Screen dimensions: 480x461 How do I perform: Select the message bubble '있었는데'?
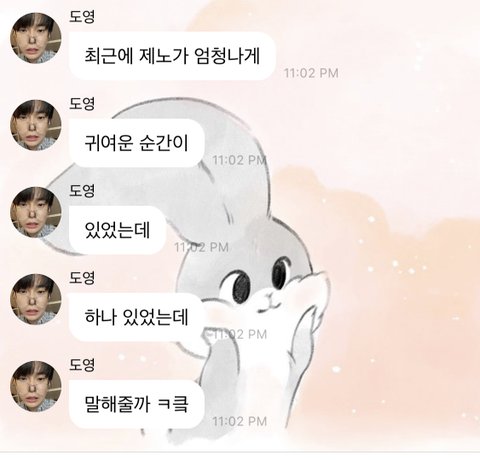point(117,230)
